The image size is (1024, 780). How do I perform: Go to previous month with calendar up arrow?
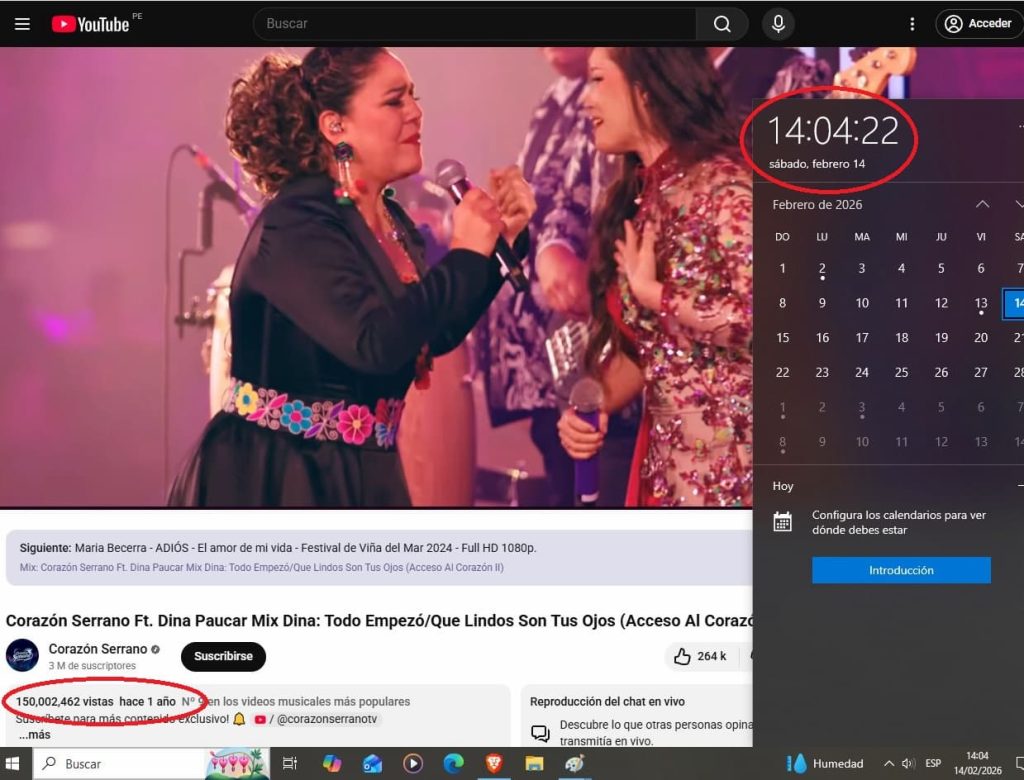pos(982,205)
